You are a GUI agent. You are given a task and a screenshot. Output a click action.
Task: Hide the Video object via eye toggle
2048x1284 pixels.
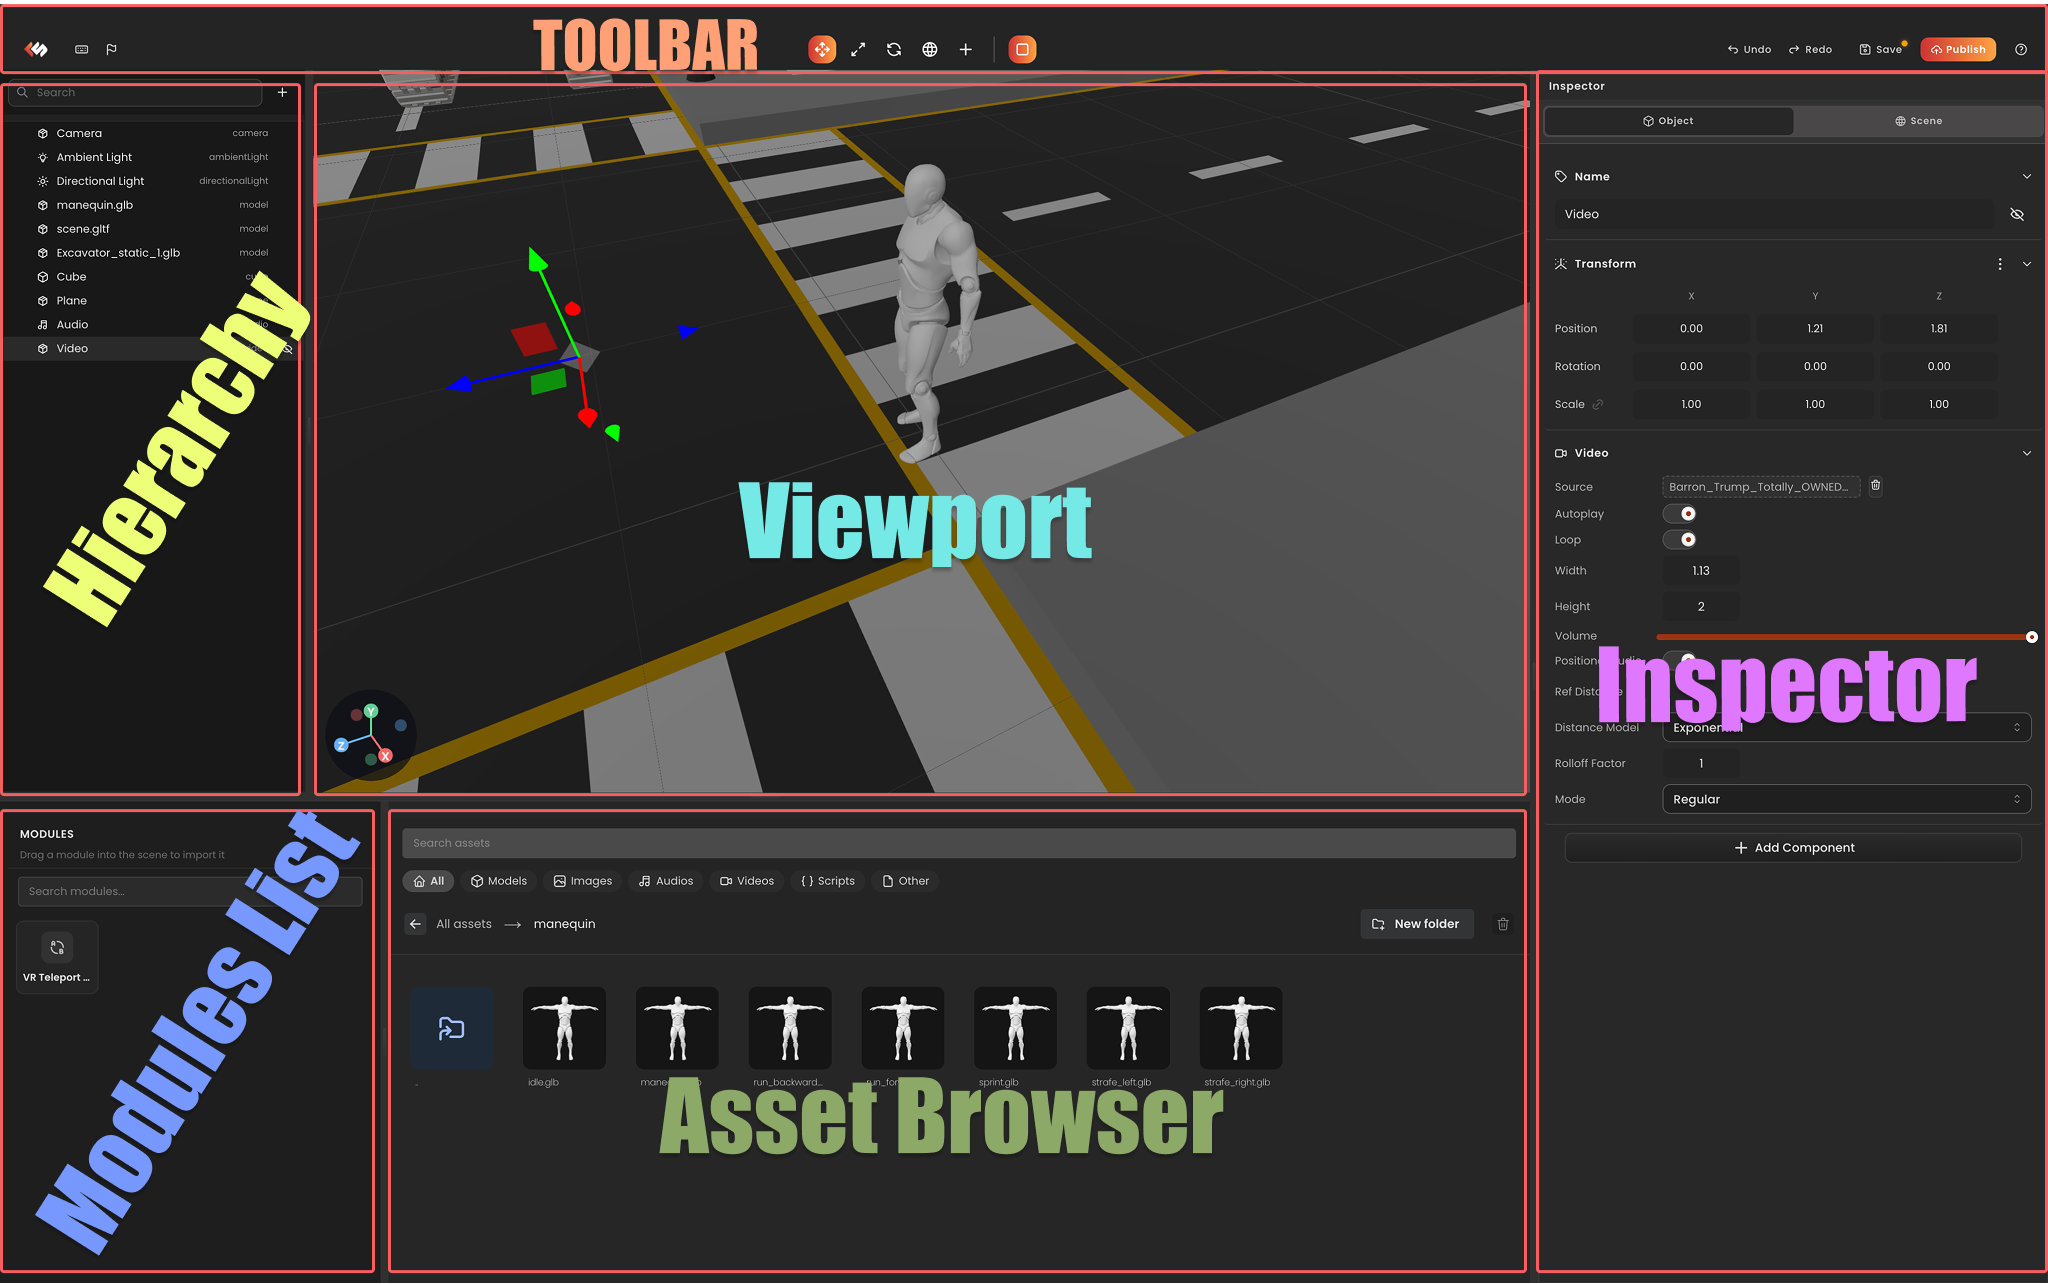point(2017,213)
